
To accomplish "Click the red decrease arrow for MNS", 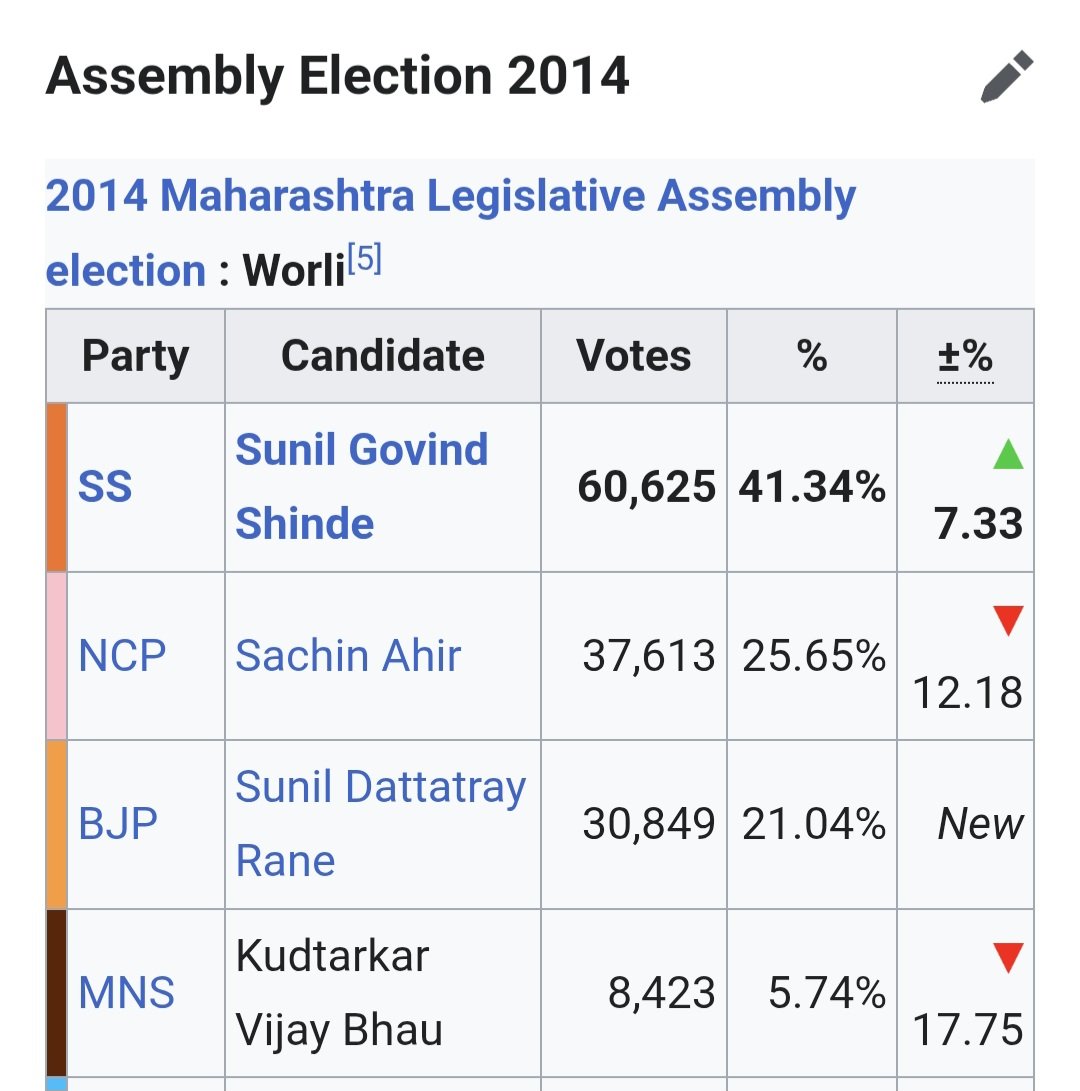I will 1008,957.
